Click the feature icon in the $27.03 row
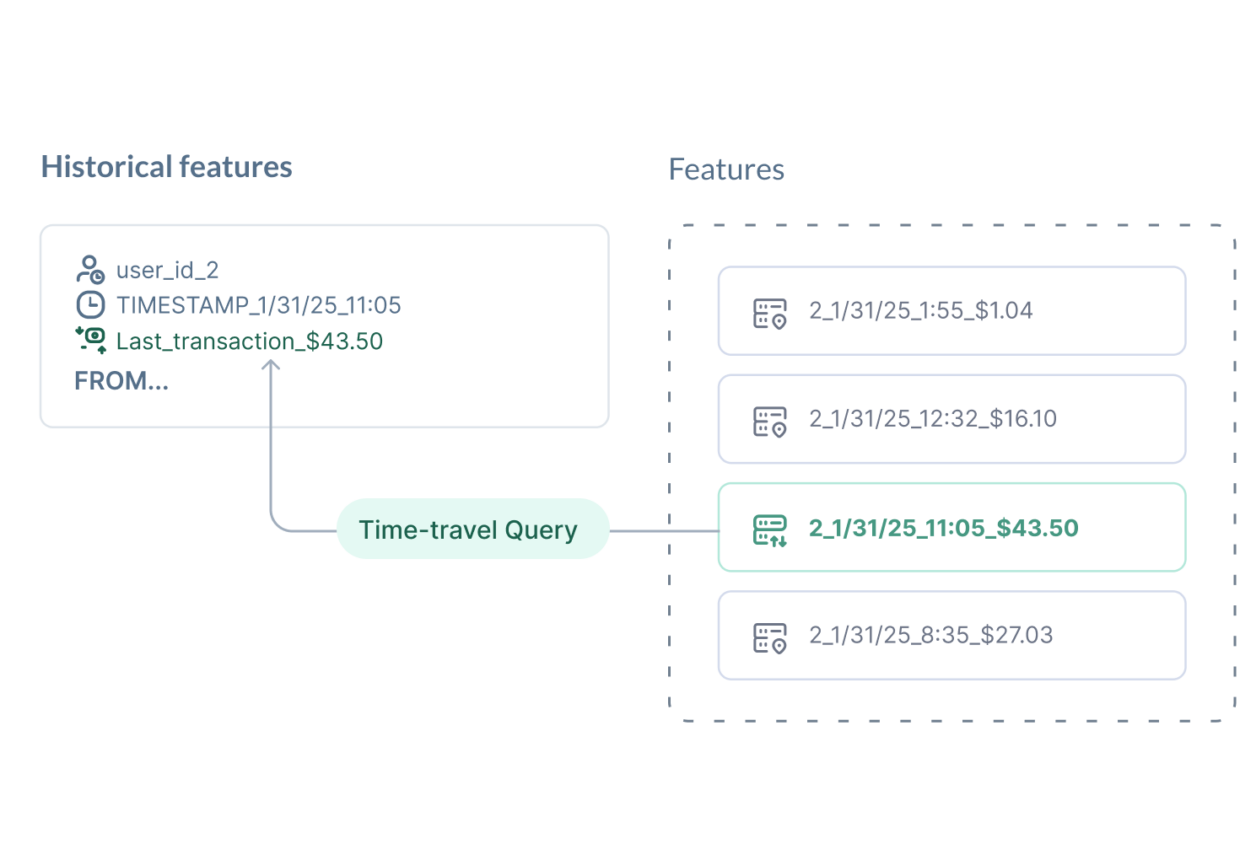 tap(769, 637)
